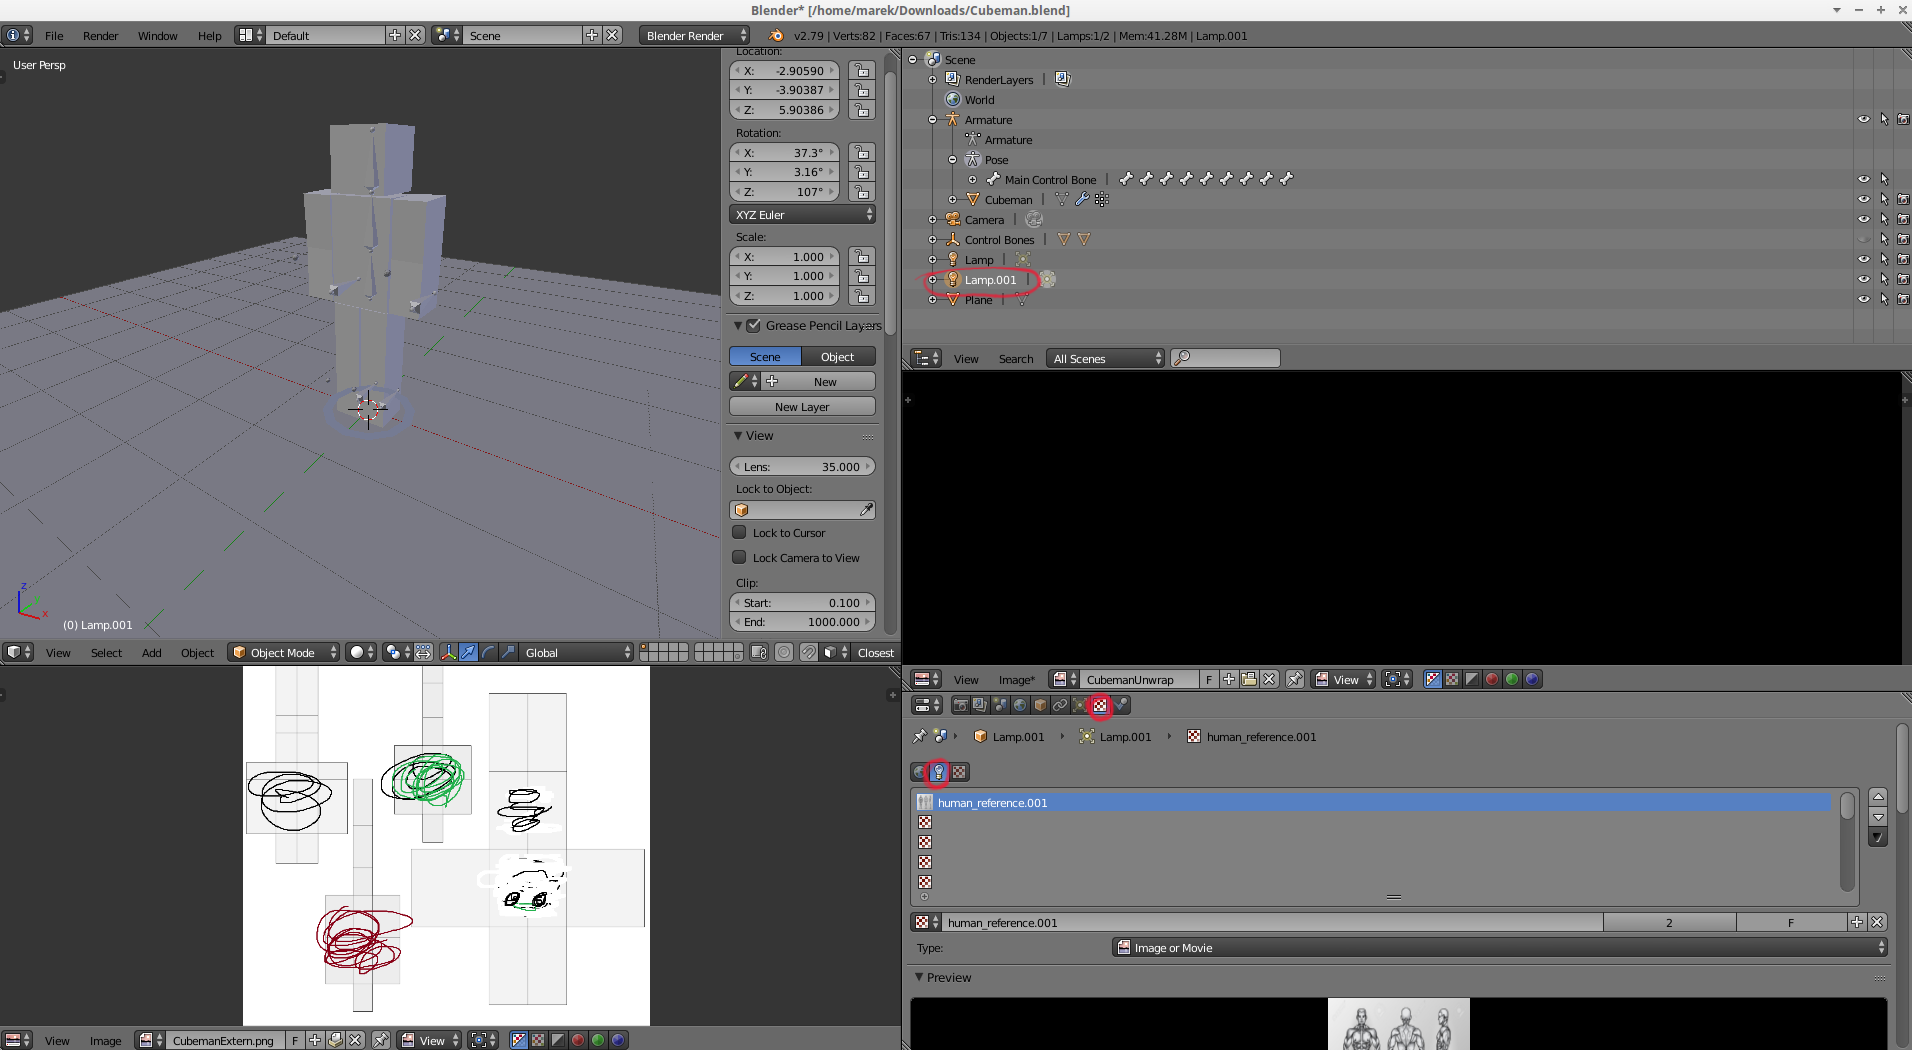Show green channel in CubemanExtern.png editor
Screen dimensions: 1912x1050
tap(598, 1040)
